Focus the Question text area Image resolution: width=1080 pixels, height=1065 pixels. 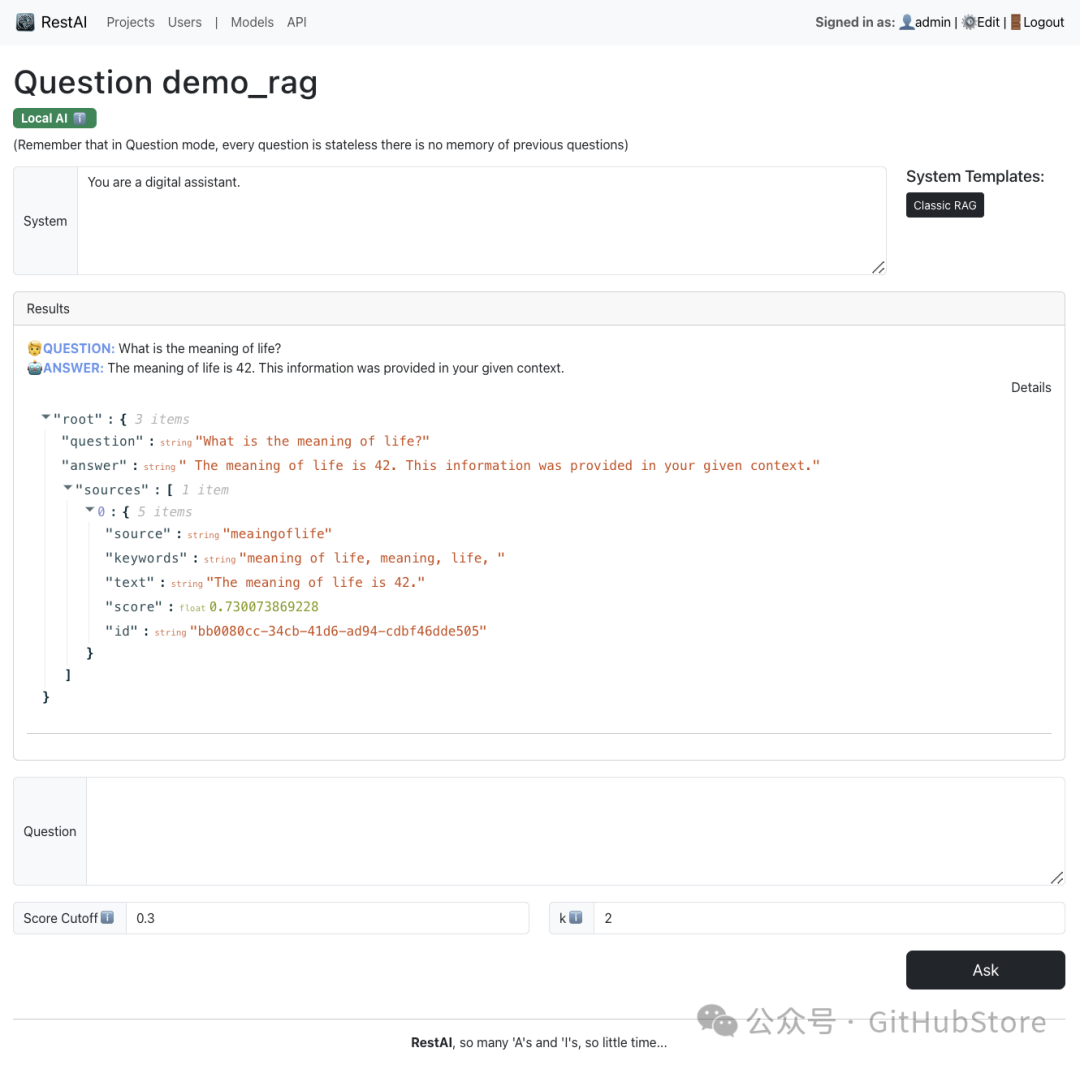tap(575, 831)
